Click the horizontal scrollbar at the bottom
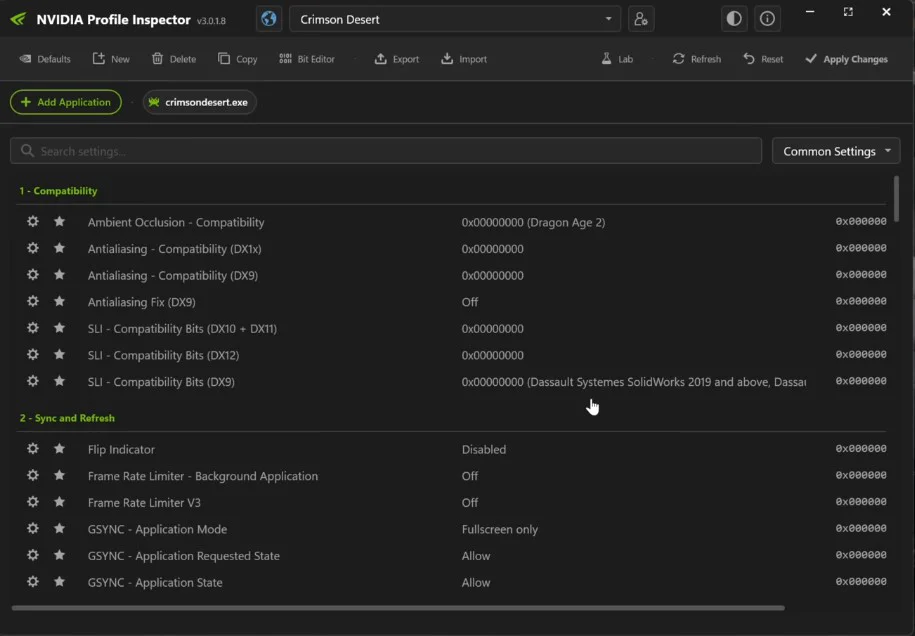This screenshot has width=915, height=636. coord(398,607)
